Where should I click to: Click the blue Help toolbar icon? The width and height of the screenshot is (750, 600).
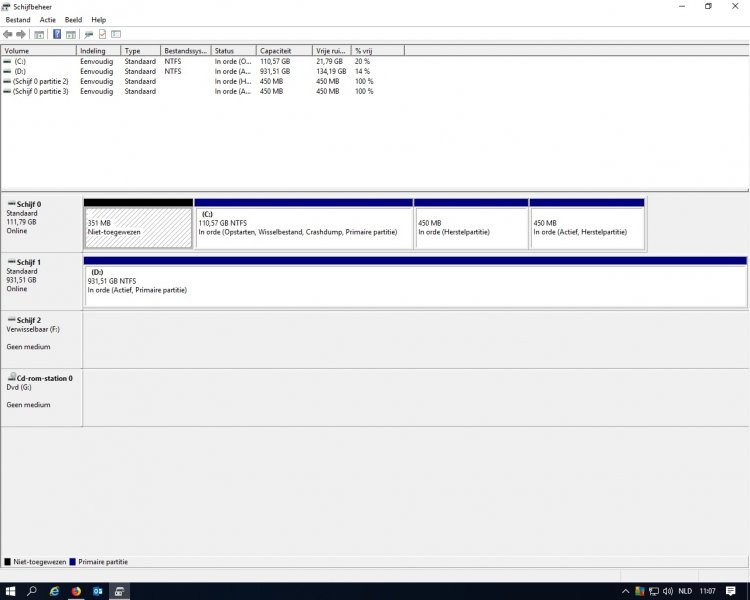point(57,34)
